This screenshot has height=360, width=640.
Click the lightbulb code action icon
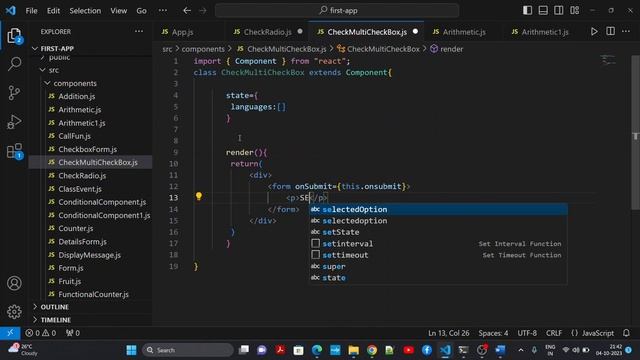click(x=199, y=196)
